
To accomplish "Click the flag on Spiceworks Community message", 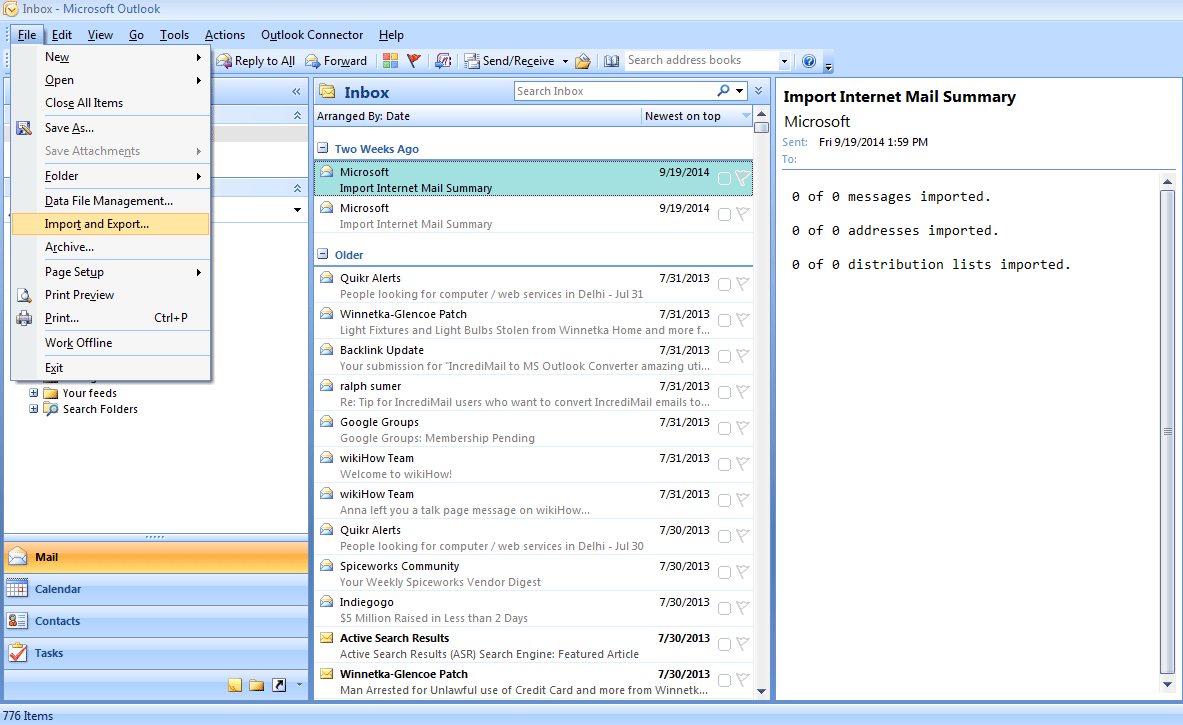I will pyautogui.click(x=742, y=572).
